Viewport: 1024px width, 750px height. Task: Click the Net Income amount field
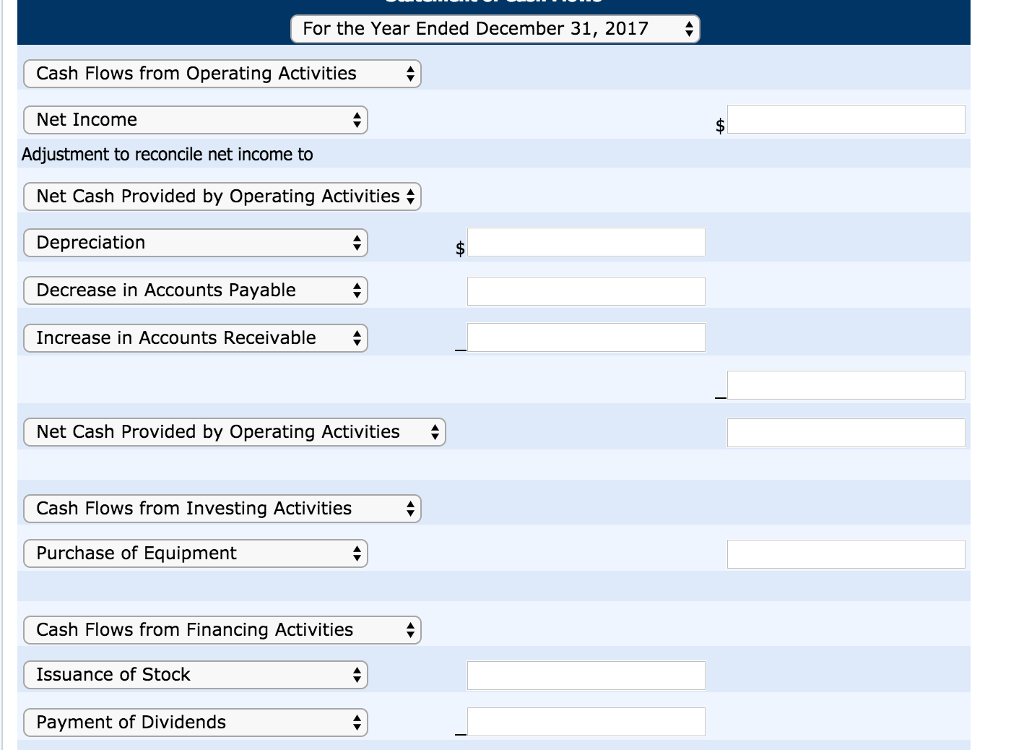tap(846, 120)
